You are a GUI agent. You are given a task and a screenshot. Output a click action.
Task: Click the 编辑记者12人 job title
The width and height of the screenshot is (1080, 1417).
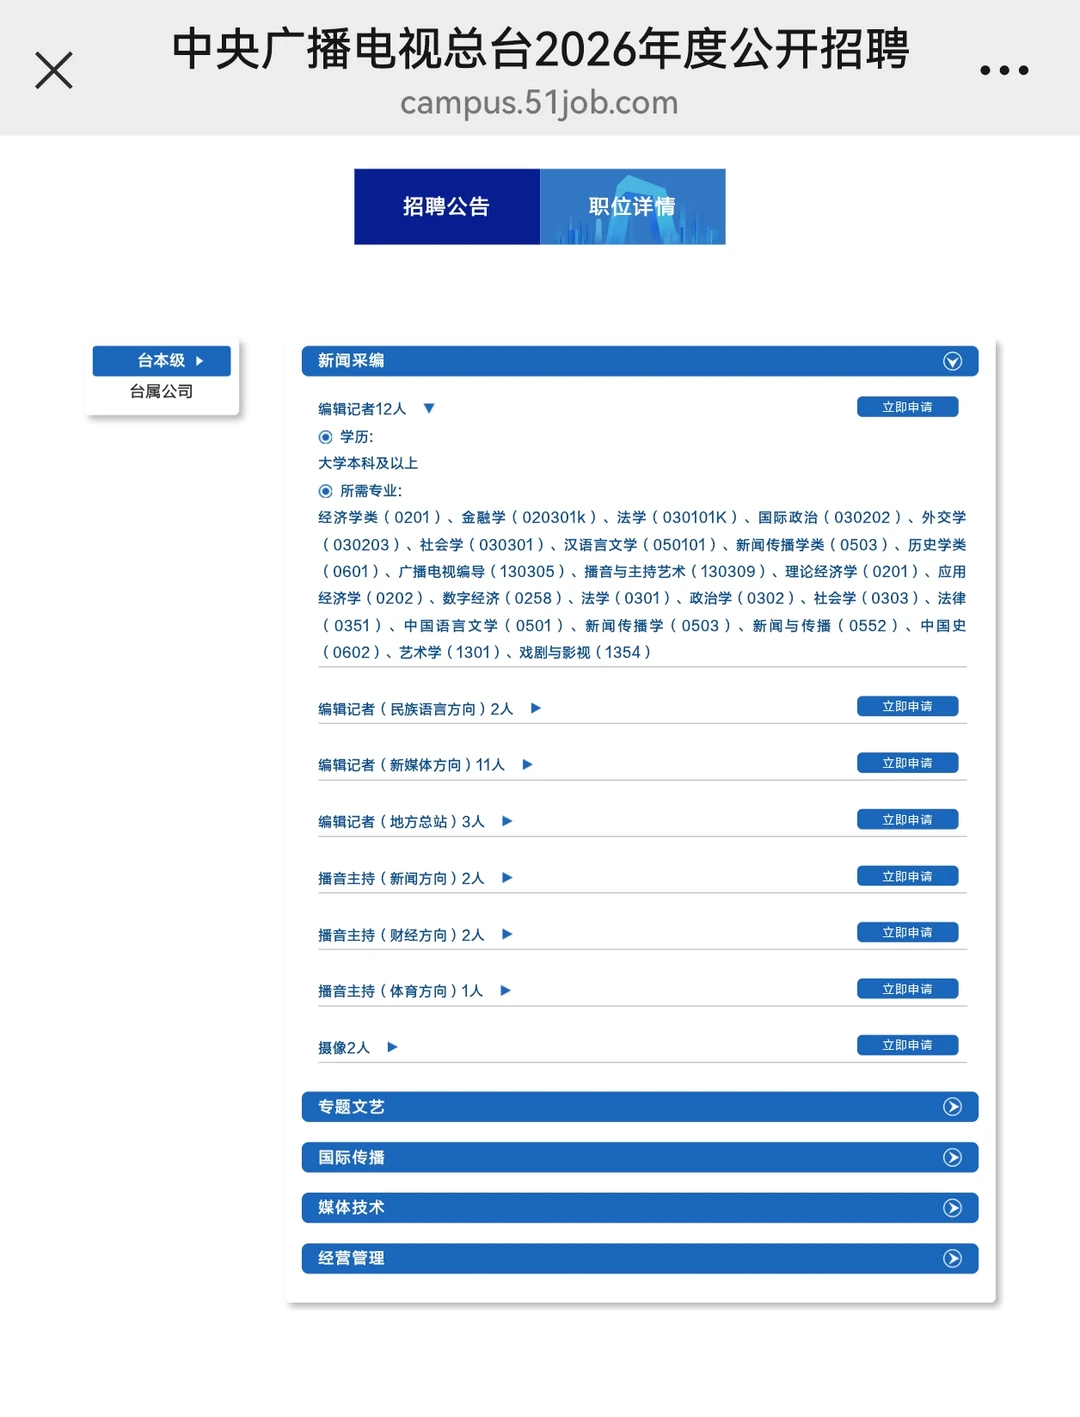pyautogui.click(x=362, y=409)
